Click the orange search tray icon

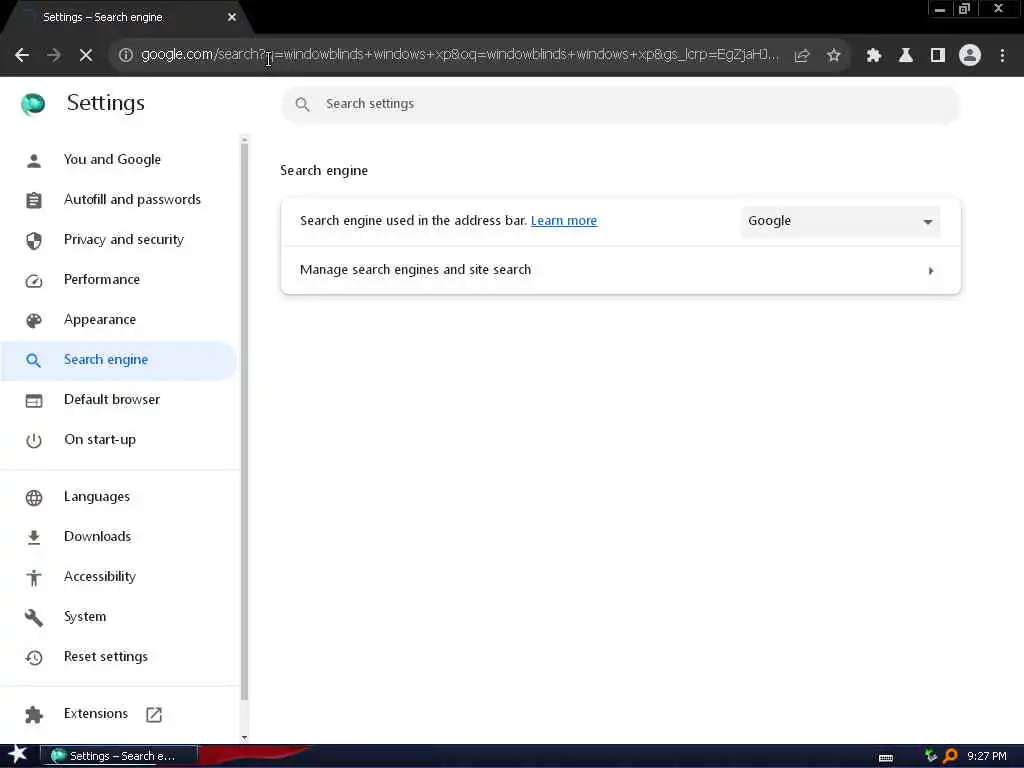click(x=950, y=756)
